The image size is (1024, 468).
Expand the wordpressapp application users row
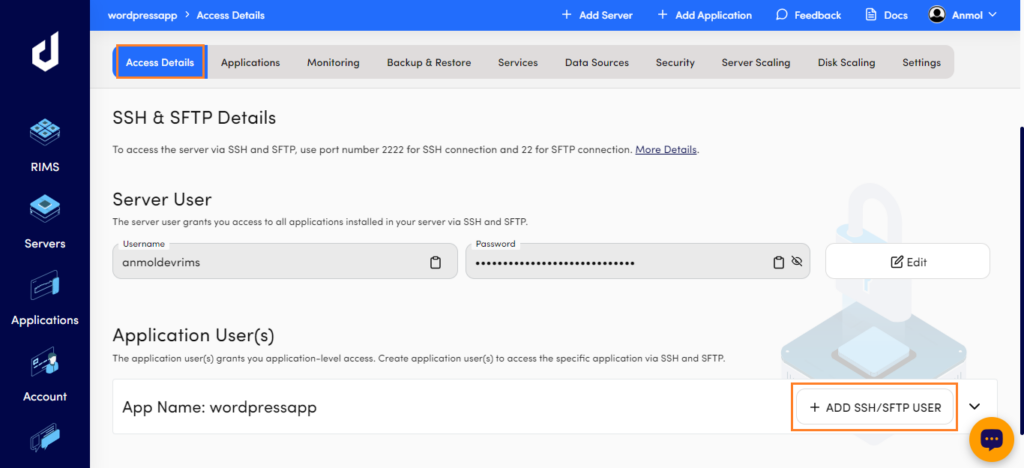[974, 406]
